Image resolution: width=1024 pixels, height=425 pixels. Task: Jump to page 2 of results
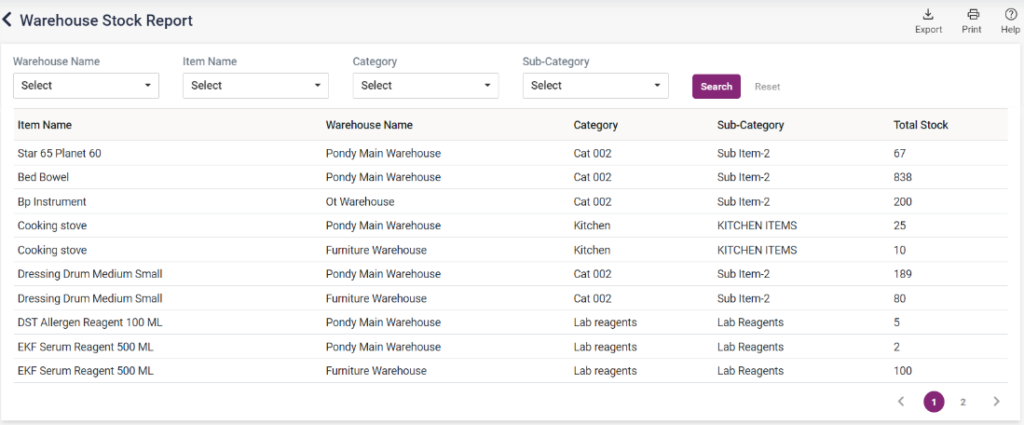(963, 402)
